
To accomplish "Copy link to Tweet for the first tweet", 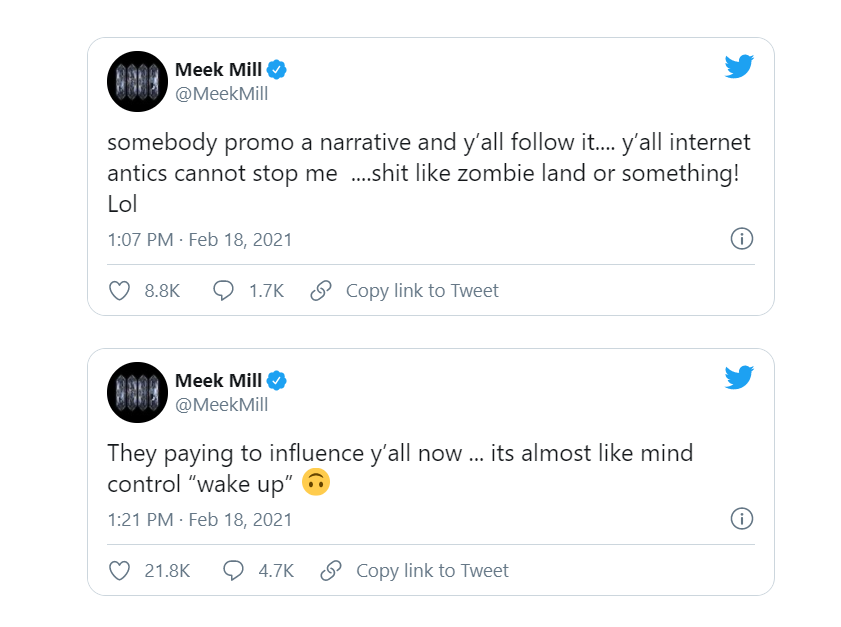I will click(x=422, y=291).
